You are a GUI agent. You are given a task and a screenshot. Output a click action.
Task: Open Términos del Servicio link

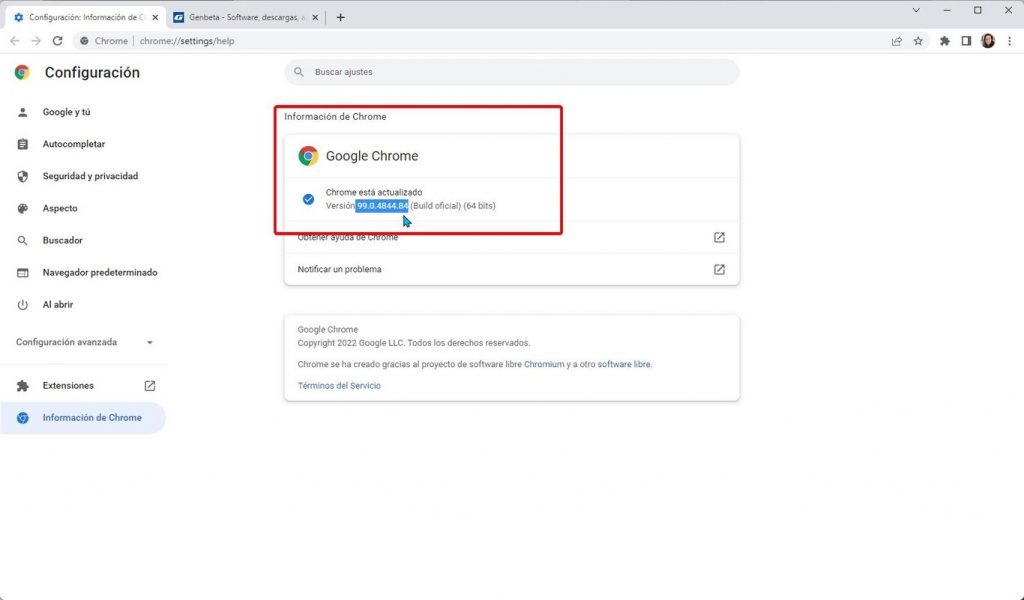(339, 385)
